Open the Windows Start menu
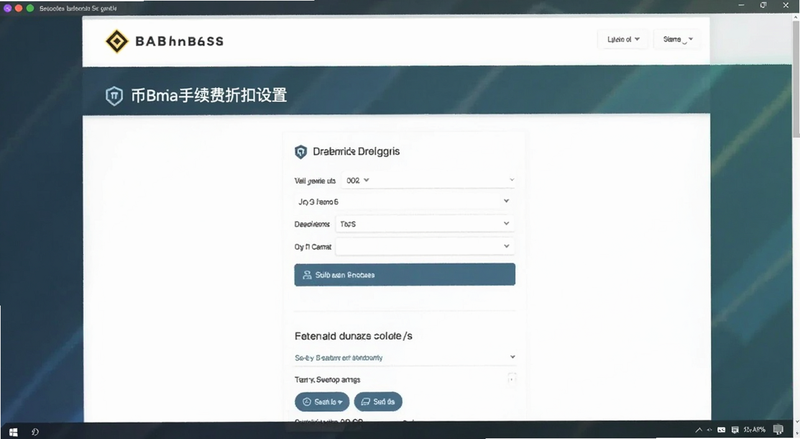The width and height of the screenshot is (800, 439). click(x=13, y=432)
